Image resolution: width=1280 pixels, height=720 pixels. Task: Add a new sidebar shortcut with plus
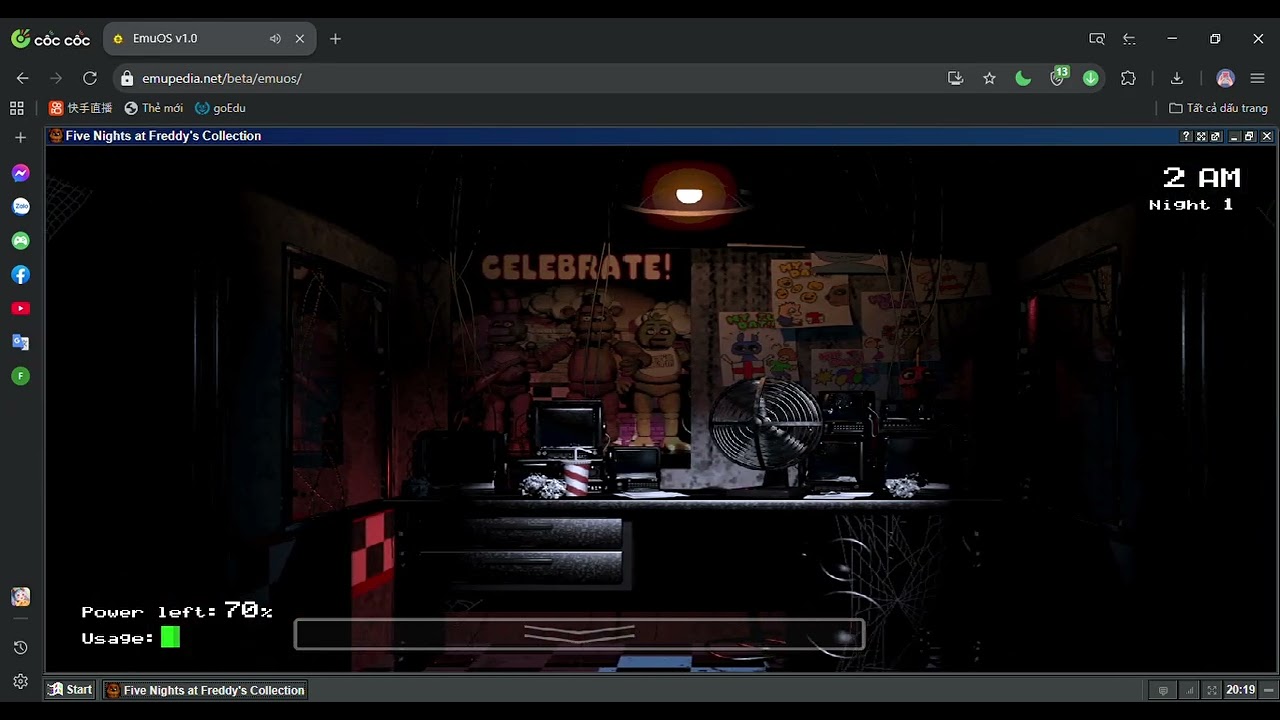(20, 138)
